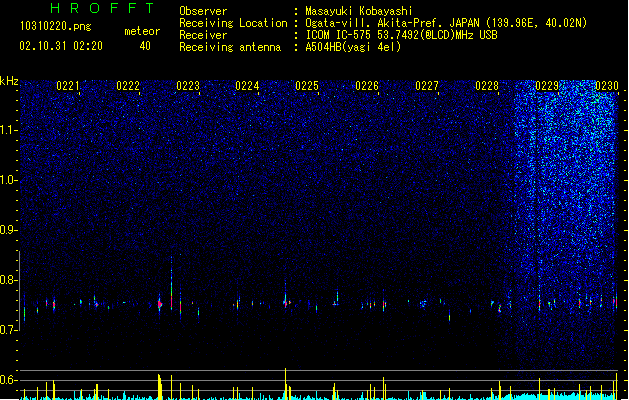
Task: Click the 0225 time marker
Action: coord(307,86)
